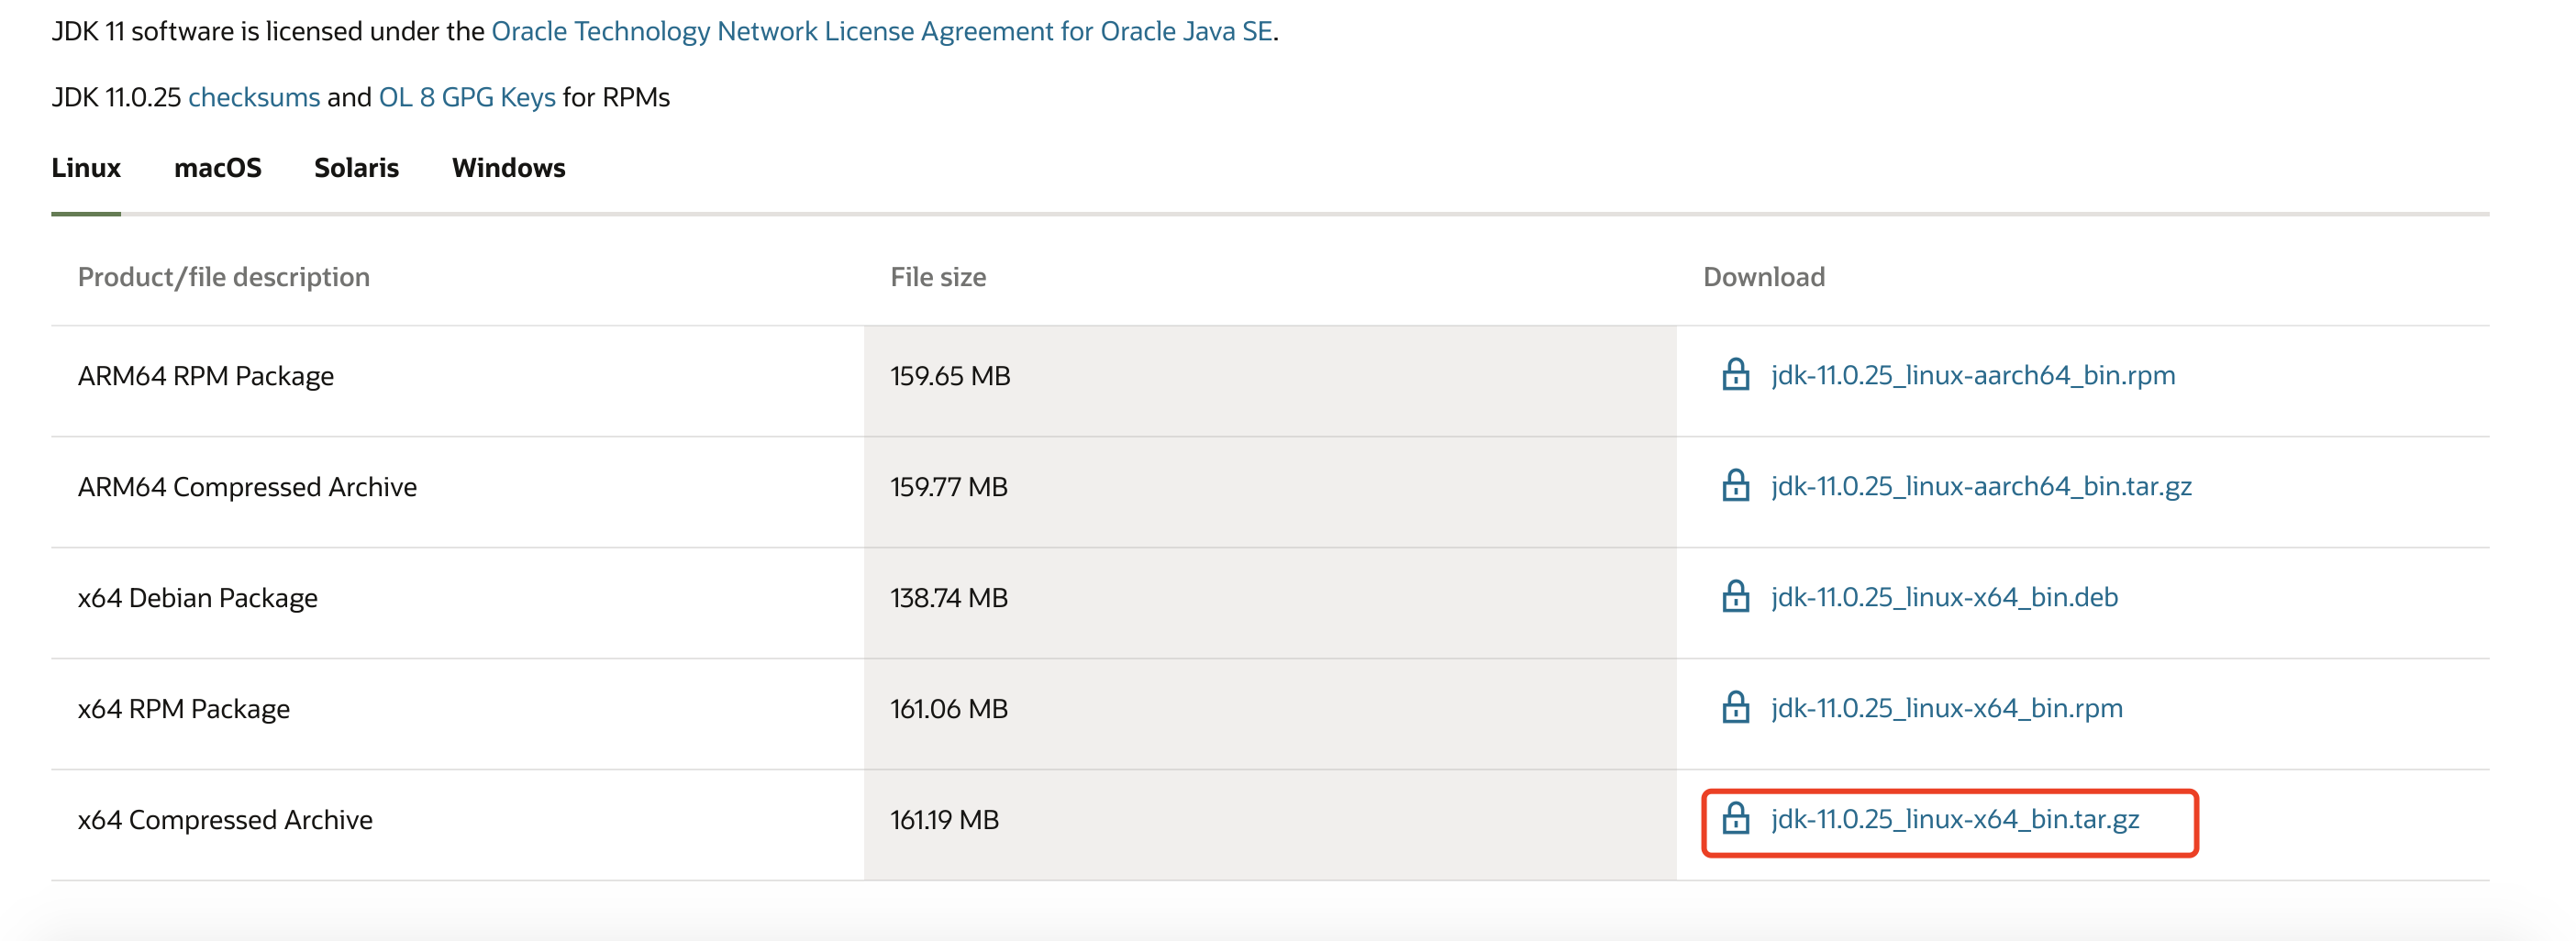
Task: Open the Solaris tab
Action: pos(356,168)
